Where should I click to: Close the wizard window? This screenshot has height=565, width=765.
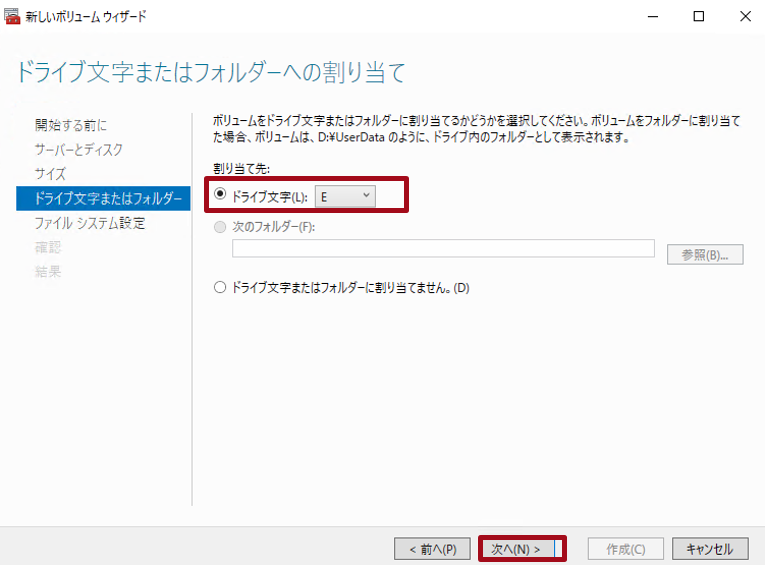[x=745, y=16]
